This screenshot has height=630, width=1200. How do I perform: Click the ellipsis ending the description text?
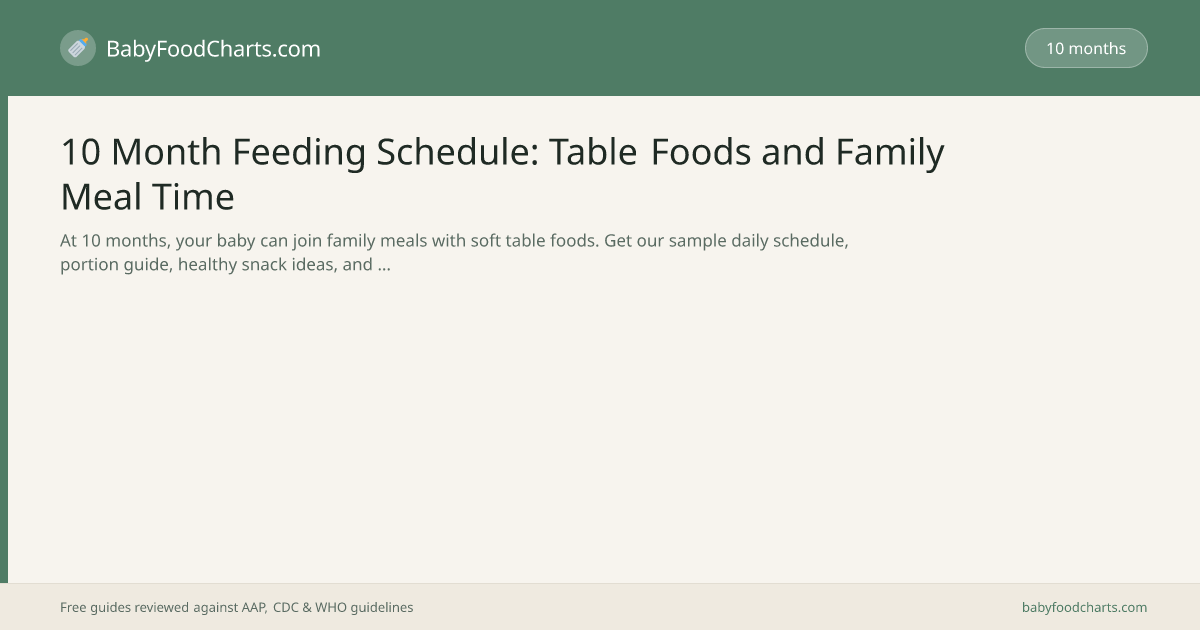[x=384, y=265]
